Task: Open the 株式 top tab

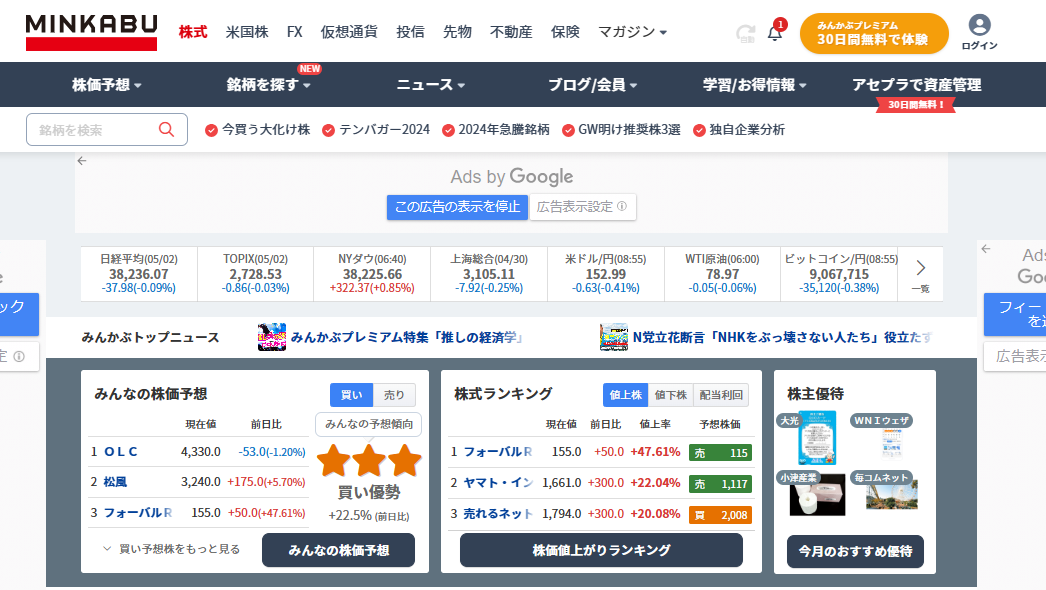Action: [193, 32]
